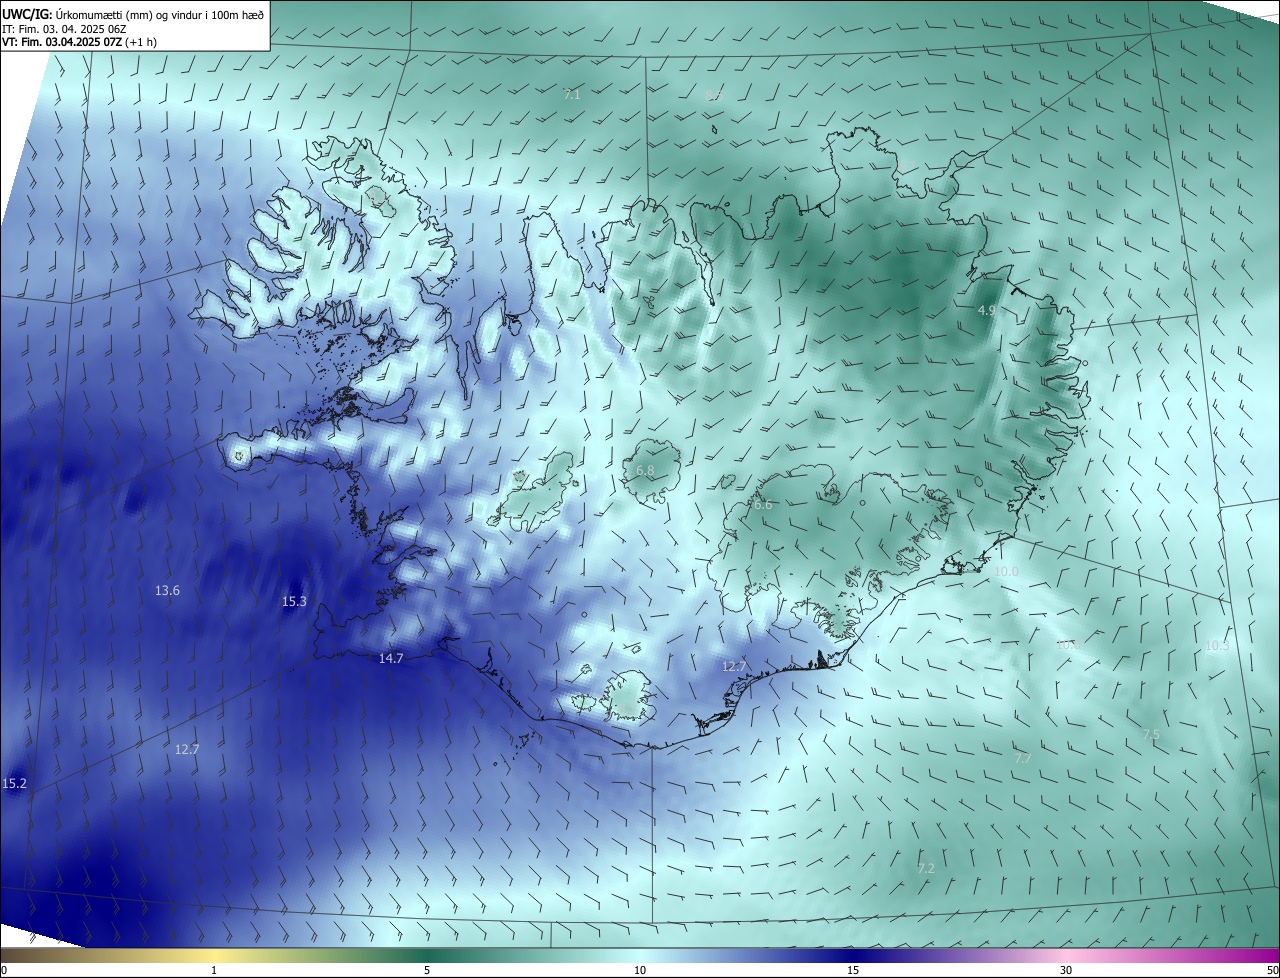1280x978 pixels.
Task: Click the 7.2 value label
Action: coord(926,868)
